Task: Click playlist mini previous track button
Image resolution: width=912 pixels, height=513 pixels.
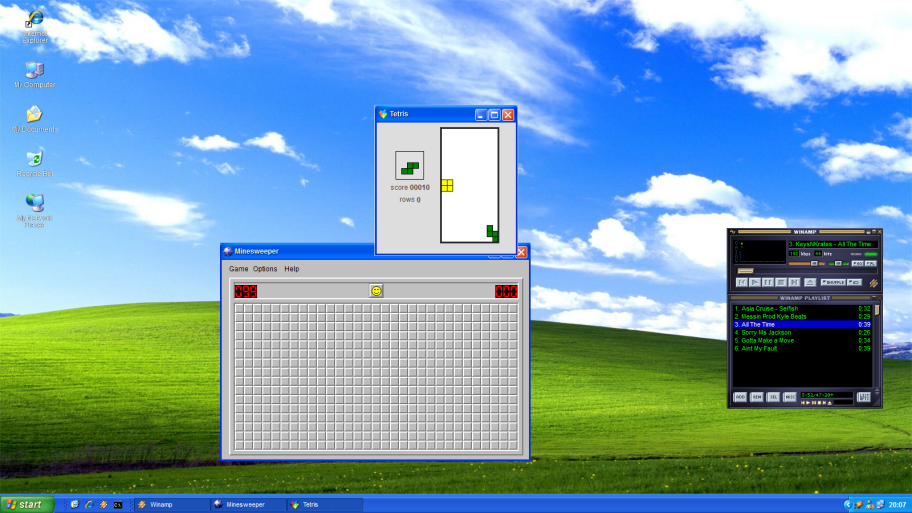Action: coord(803,402)
